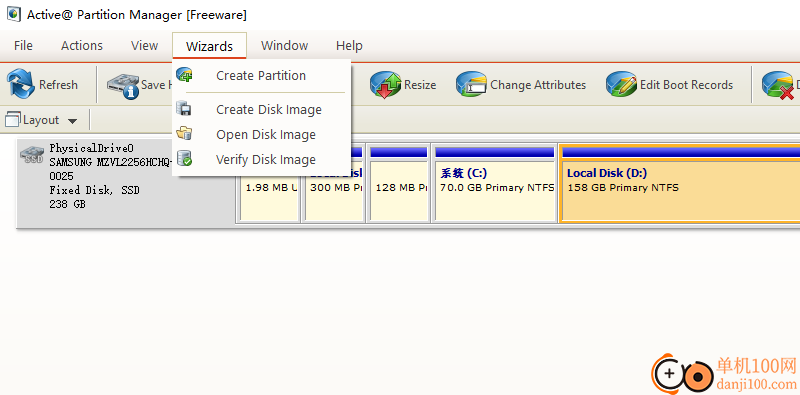Click the Change Attributes icon

471,85
